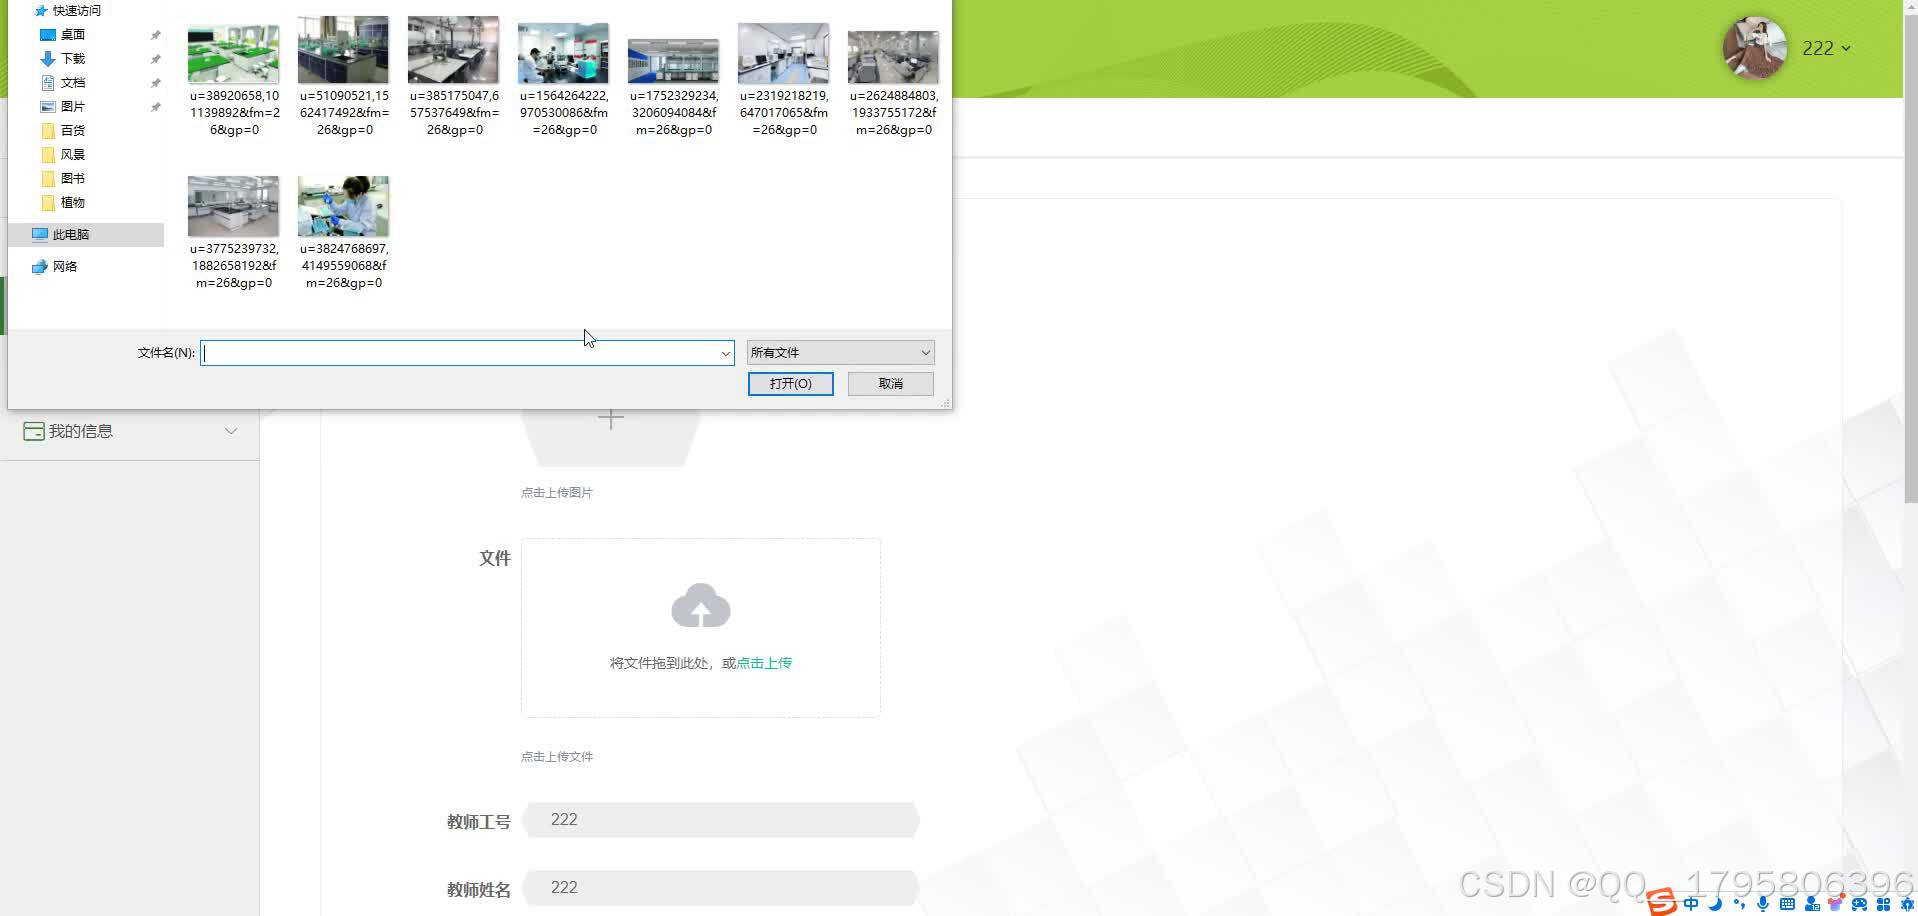Select image file u=38920658 thumbnail

[x=233, y=55]
